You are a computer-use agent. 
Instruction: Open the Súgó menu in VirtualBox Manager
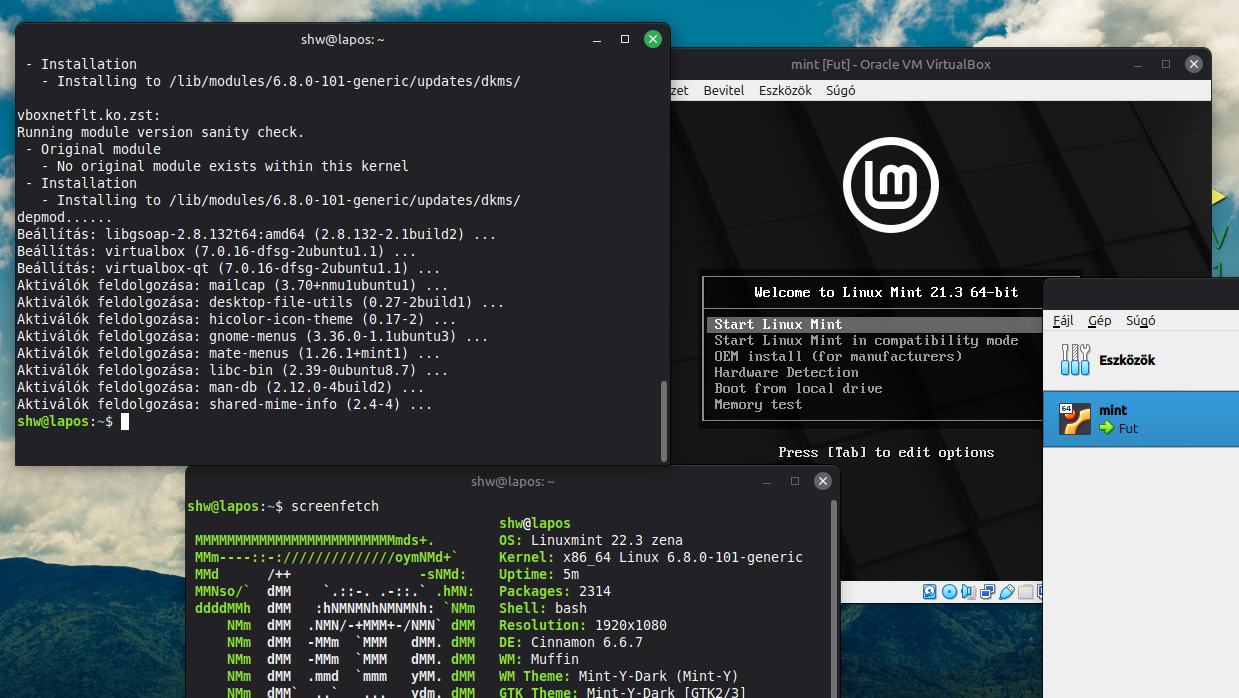click(x=1140, y=321)
